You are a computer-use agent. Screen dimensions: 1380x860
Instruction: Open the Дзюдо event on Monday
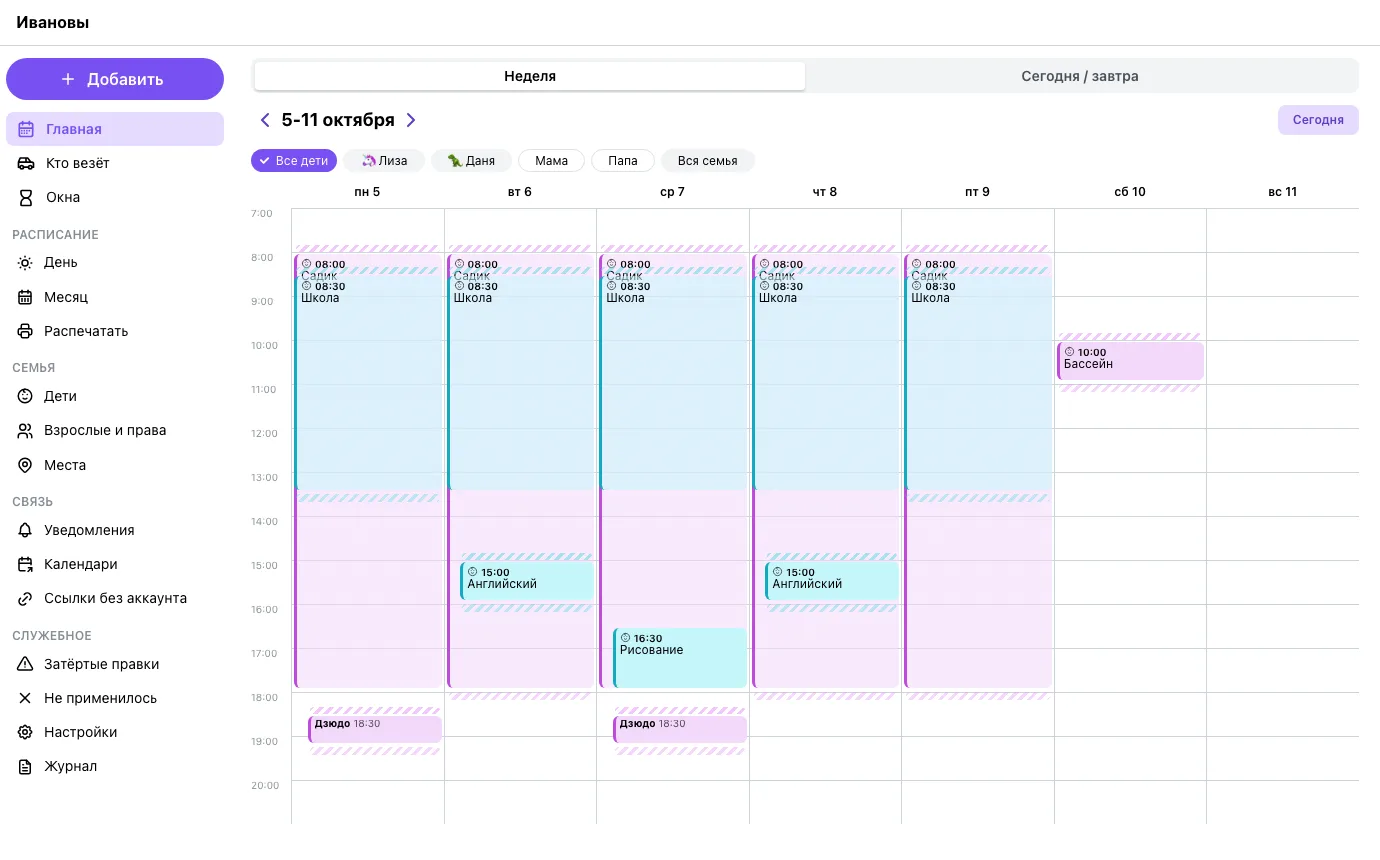(x=375, y=729)
